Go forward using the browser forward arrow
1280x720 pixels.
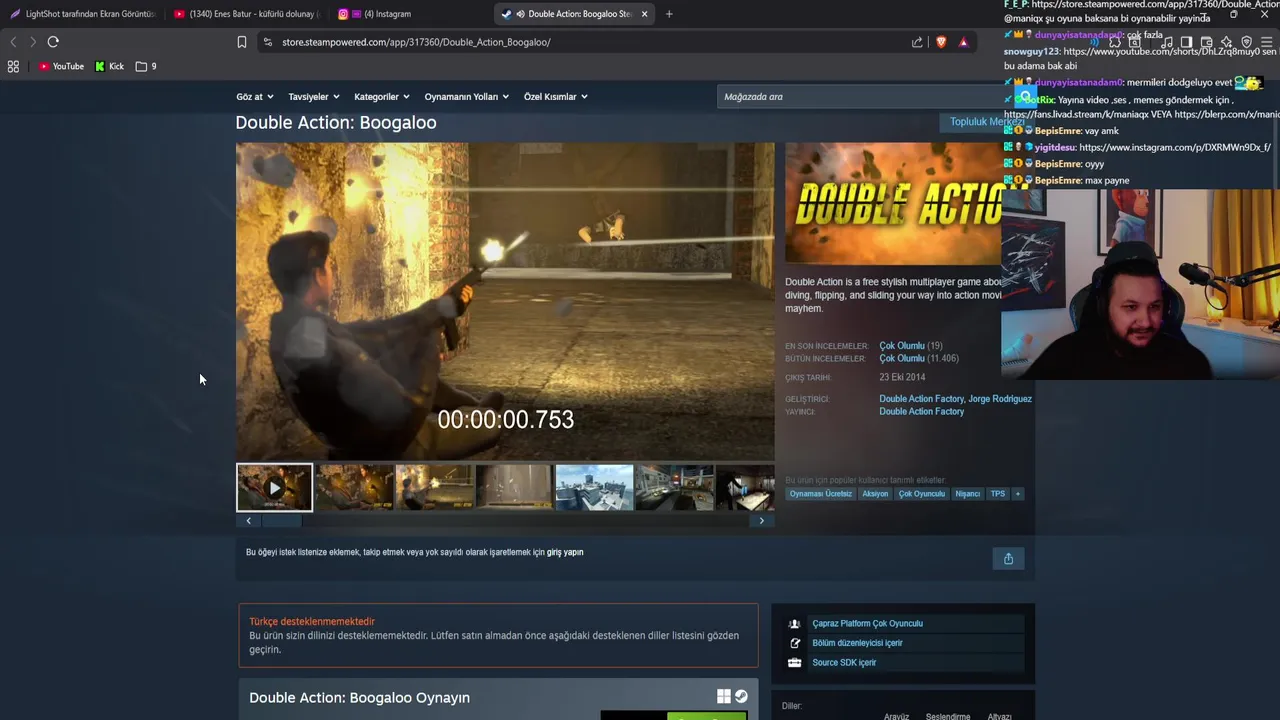(32, 42)
